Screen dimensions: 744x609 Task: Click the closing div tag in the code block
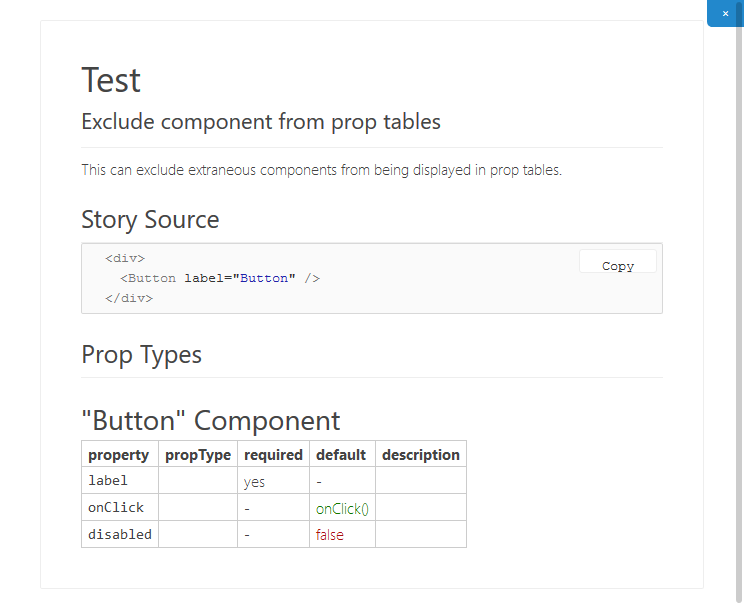click(x=129, y=298)
